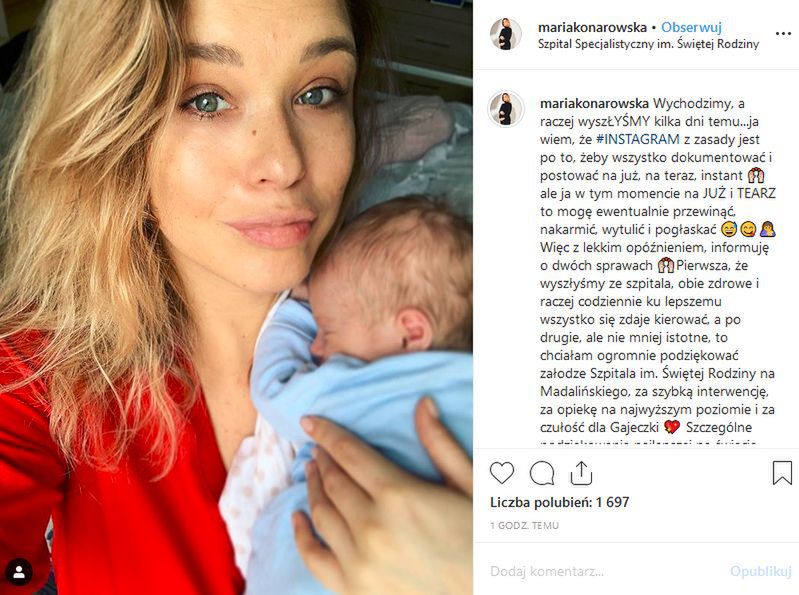
Task: Open the post timestamp 1 godz. temu
Action: click(524, 525)
